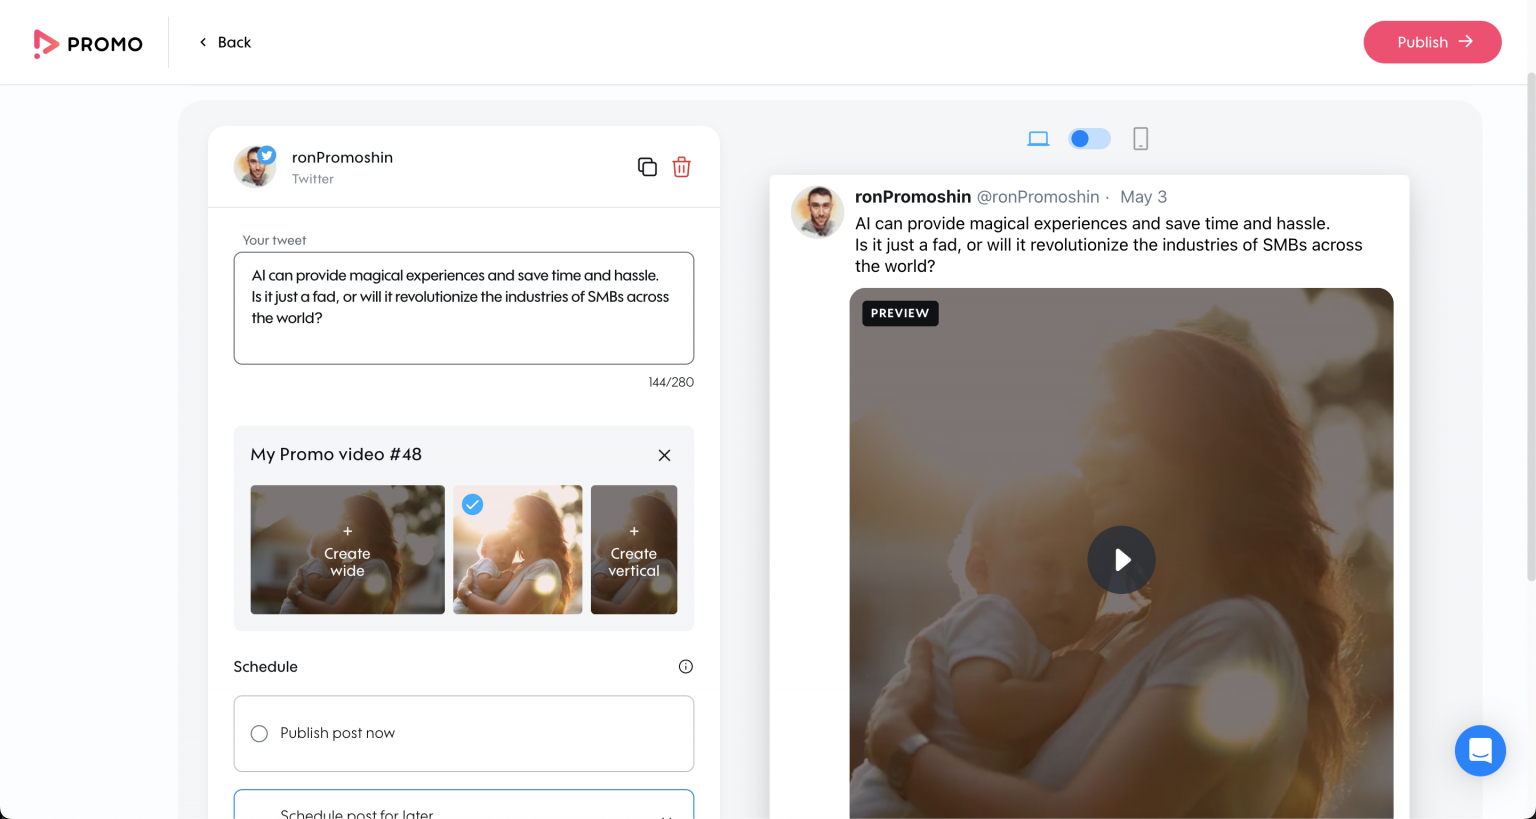1536x819 pixels.
Task: Open the copy post icon
Action: (x=647, y=167)
